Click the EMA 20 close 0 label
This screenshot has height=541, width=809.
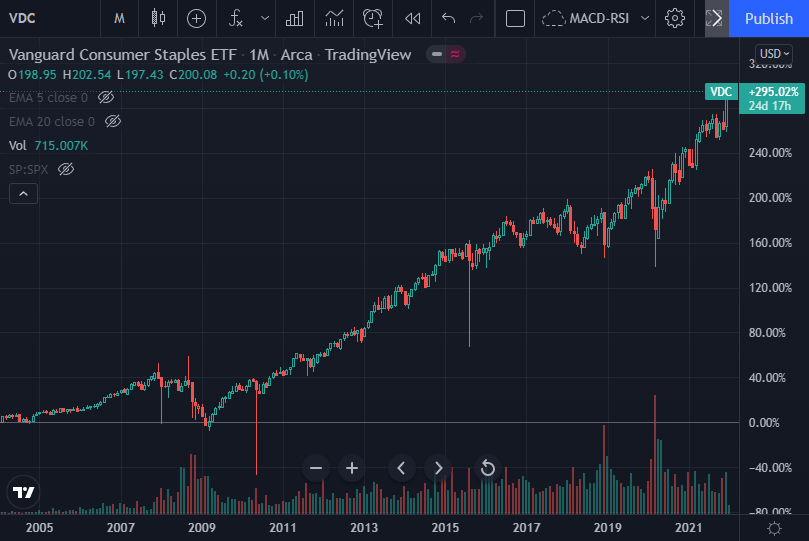tap(52, 121)
